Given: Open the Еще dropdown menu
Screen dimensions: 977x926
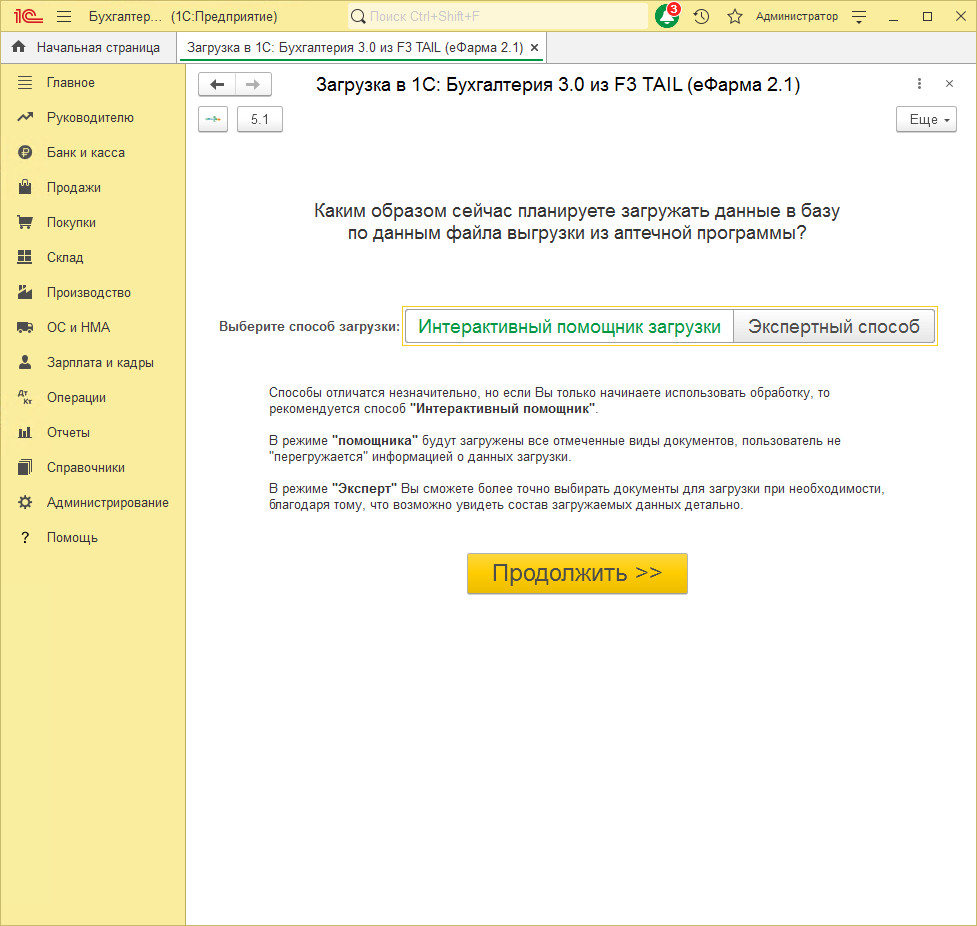Looking at the screenshot, I should [x=926, y=119].
